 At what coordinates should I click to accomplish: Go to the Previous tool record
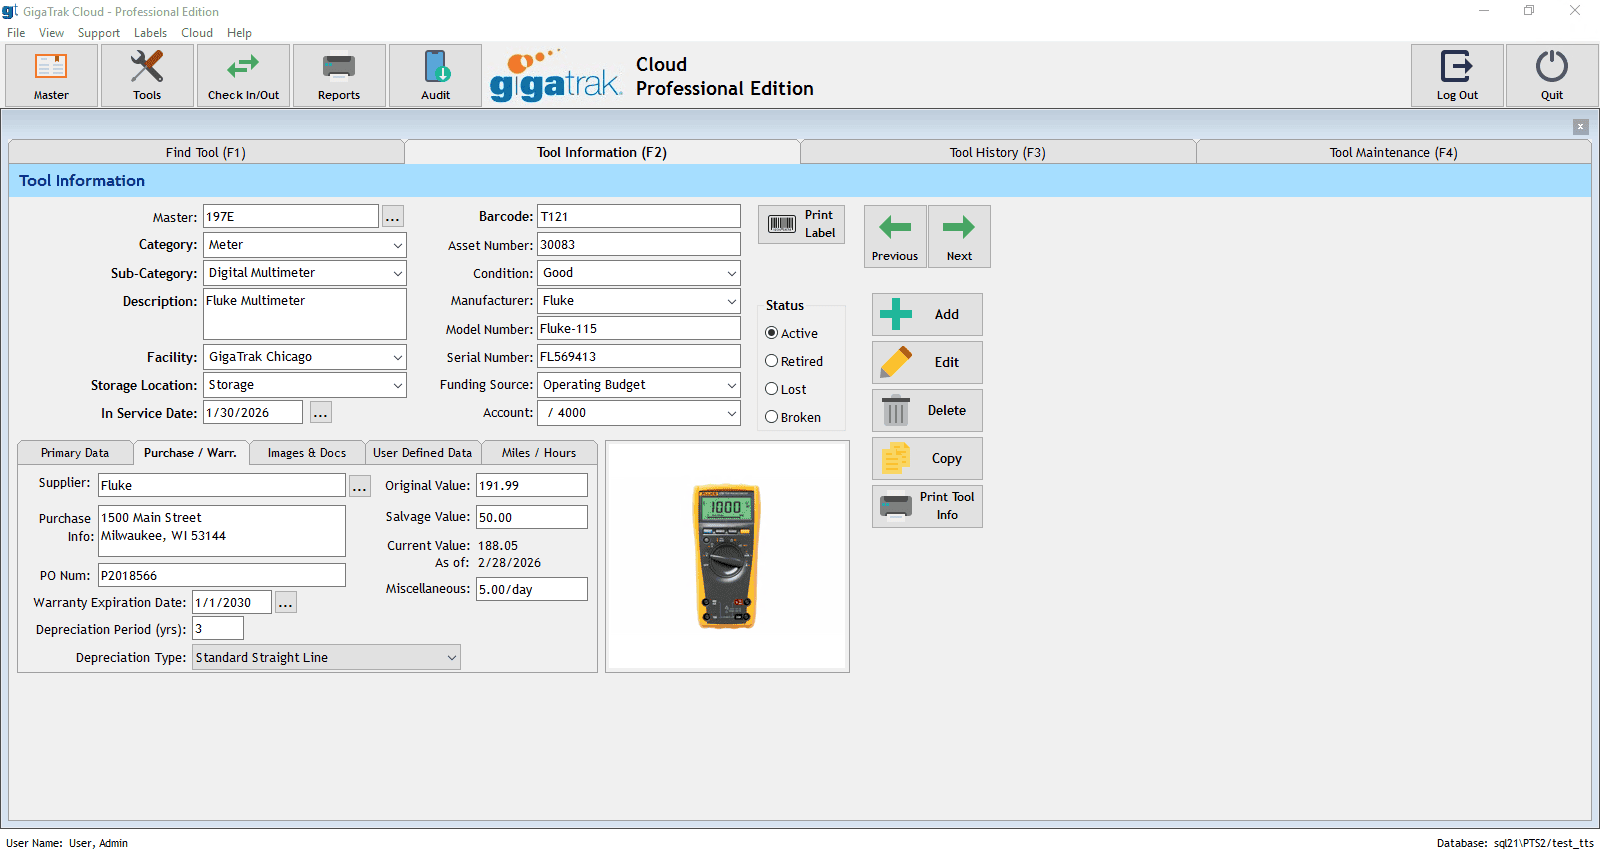pyautogui.click(x=895, y=237)
